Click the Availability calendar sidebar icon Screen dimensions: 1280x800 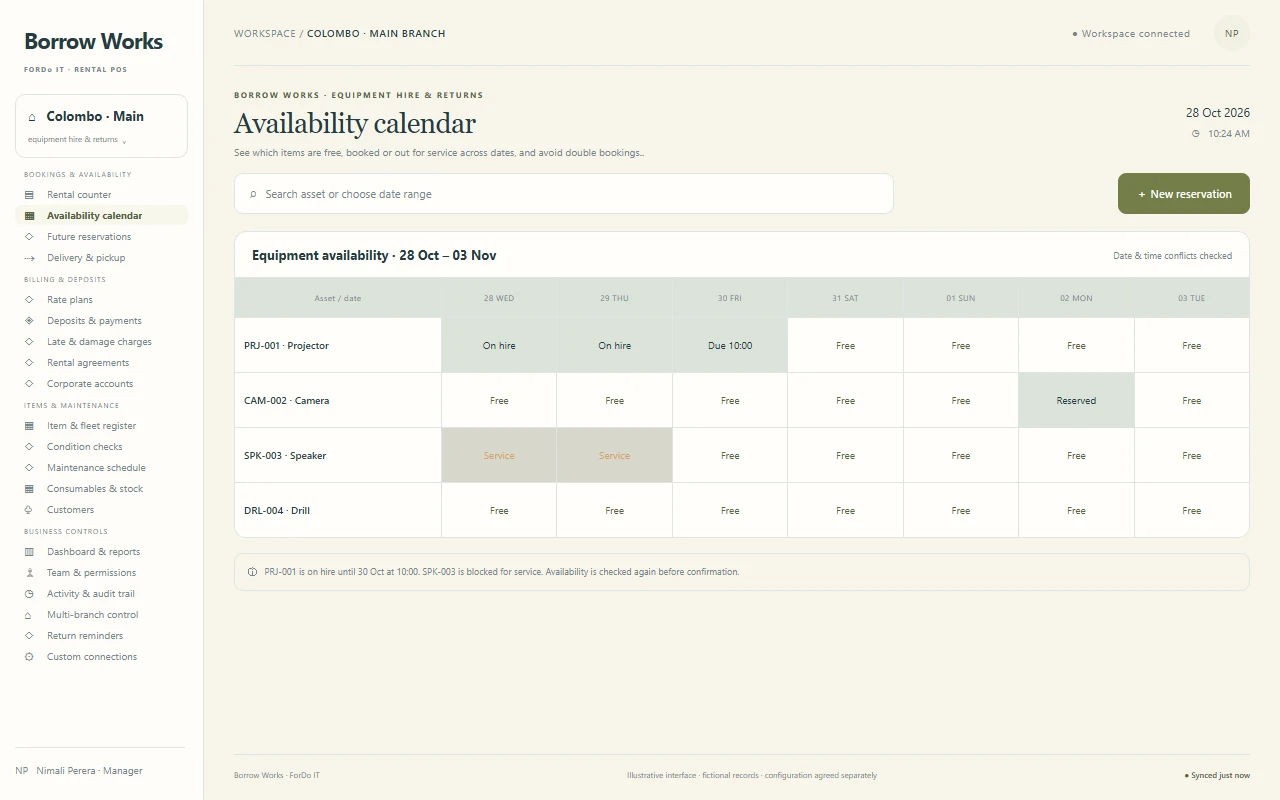tap(29, 216)
